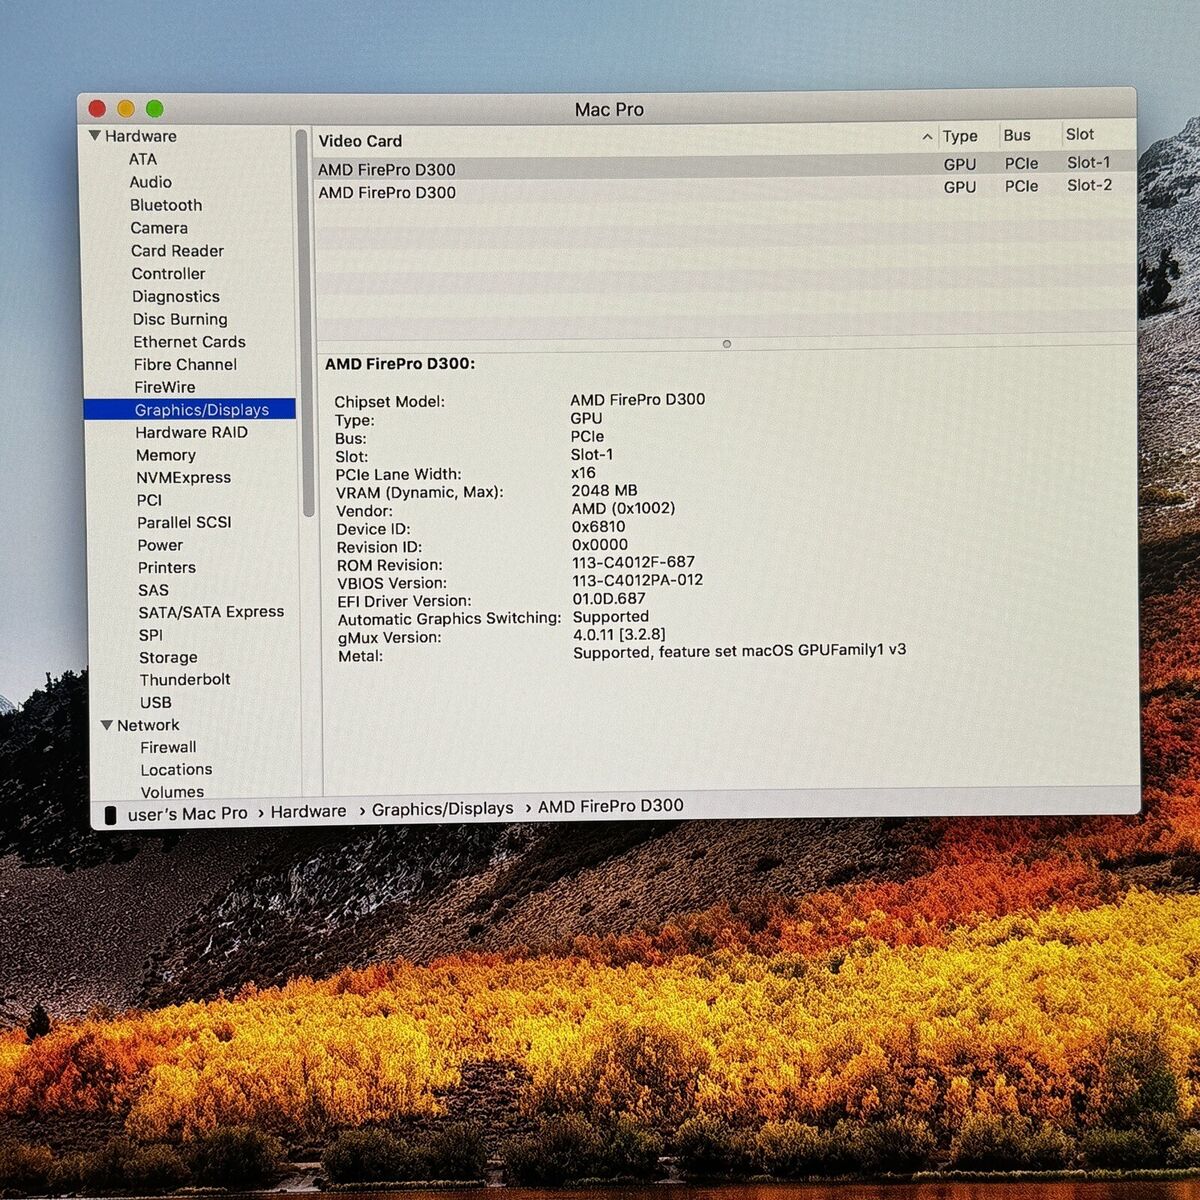
Task: Open the SATA/SATA Express entry
Action: click(x=211, y=612)
